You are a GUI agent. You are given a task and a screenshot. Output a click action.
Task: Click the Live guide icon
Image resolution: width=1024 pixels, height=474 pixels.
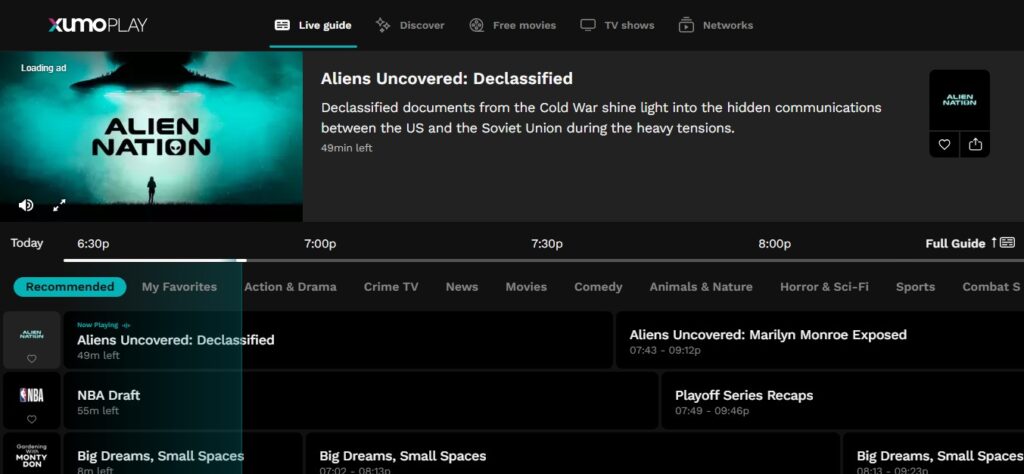coord(282,25)
